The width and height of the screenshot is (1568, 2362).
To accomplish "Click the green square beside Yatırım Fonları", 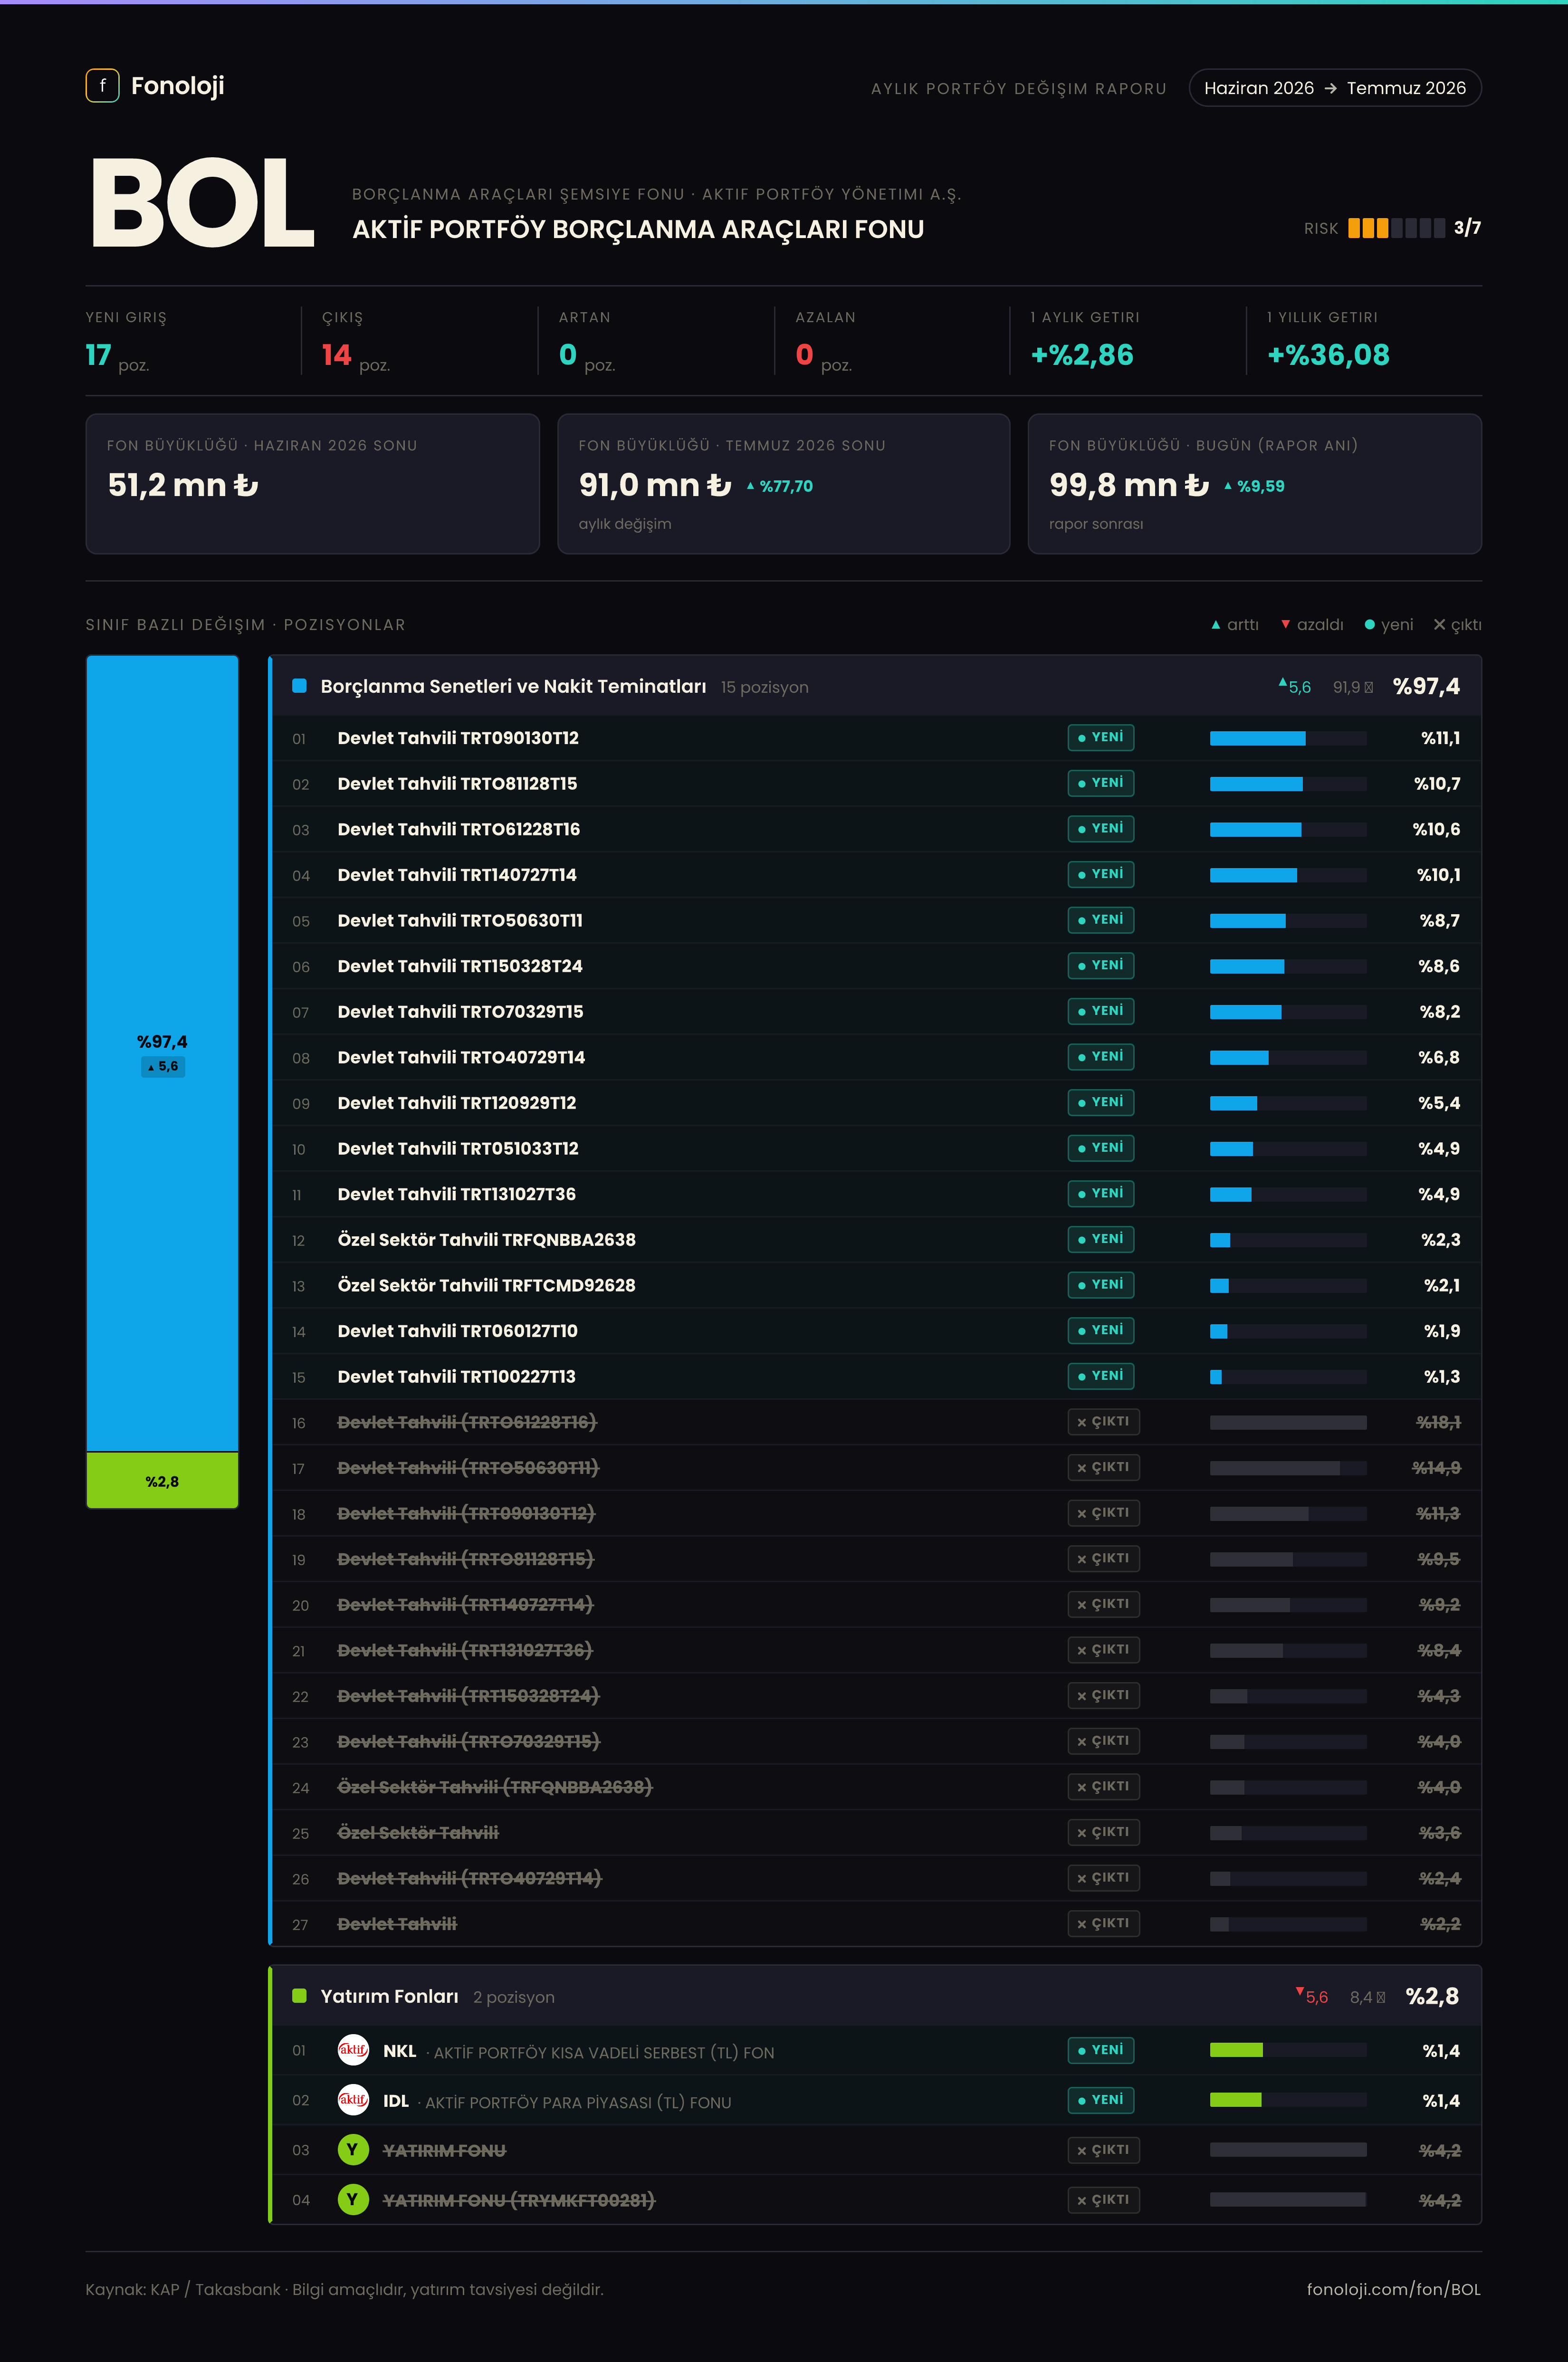I will click(299, 1996).
